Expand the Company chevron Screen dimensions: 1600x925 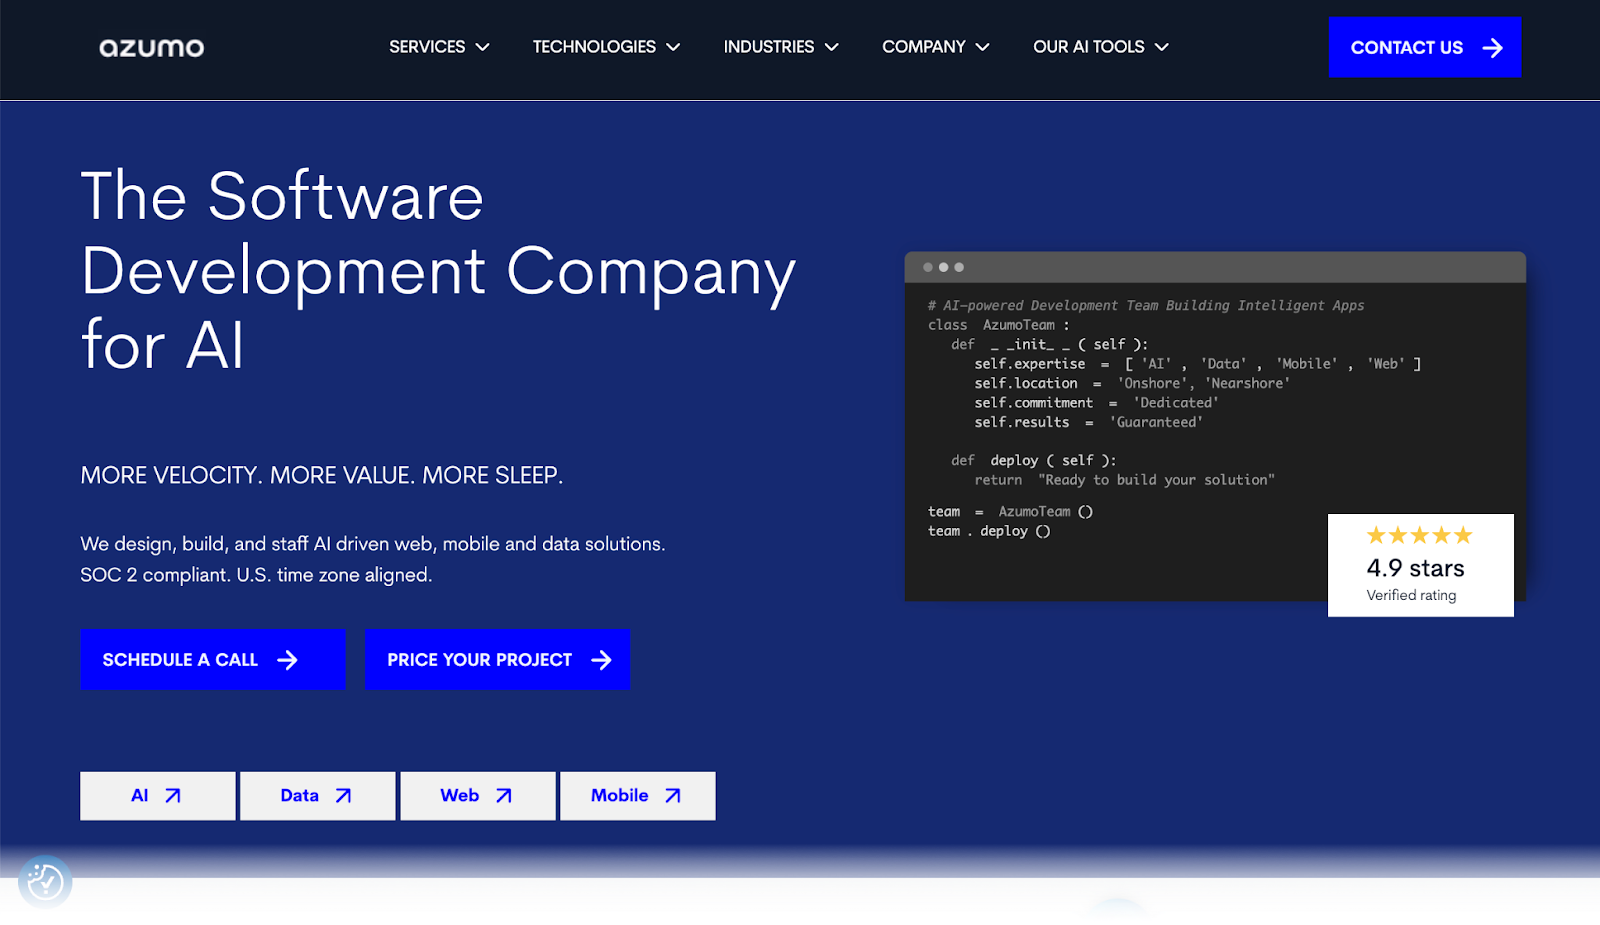[x=982, y=47]
